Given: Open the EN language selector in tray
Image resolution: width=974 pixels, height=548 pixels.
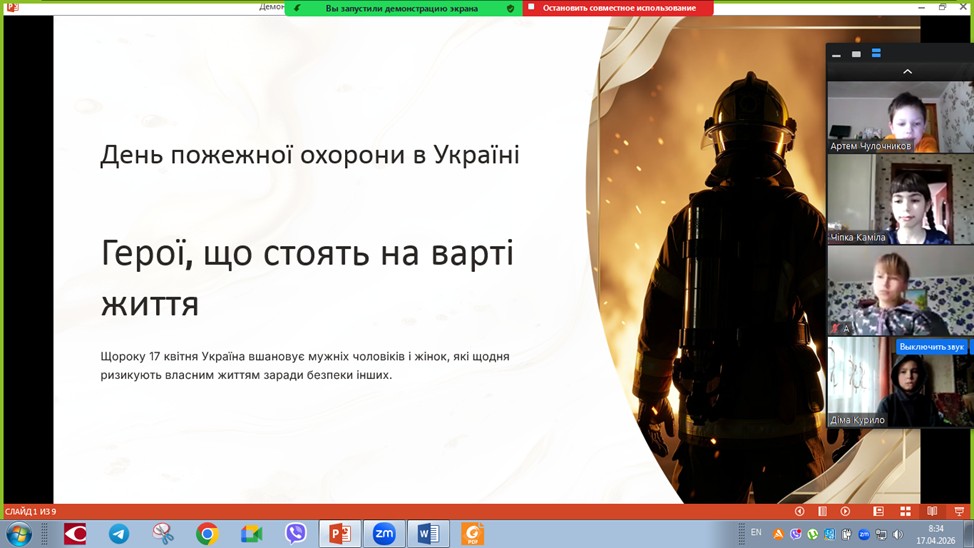Looking at the screenshot, I should 756,533.
